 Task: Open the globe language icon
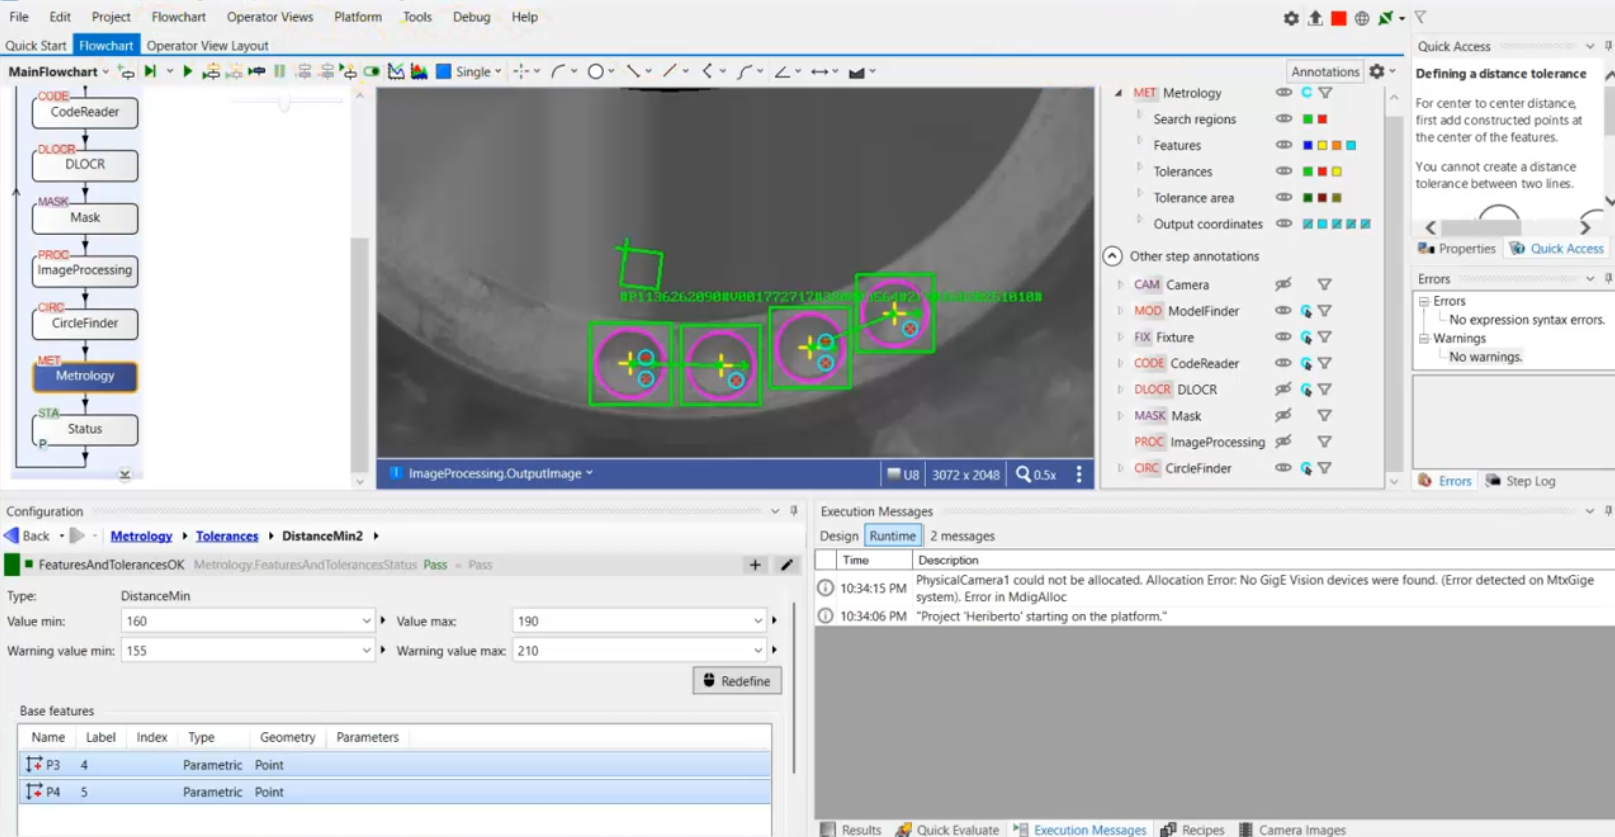[1361, 18]
